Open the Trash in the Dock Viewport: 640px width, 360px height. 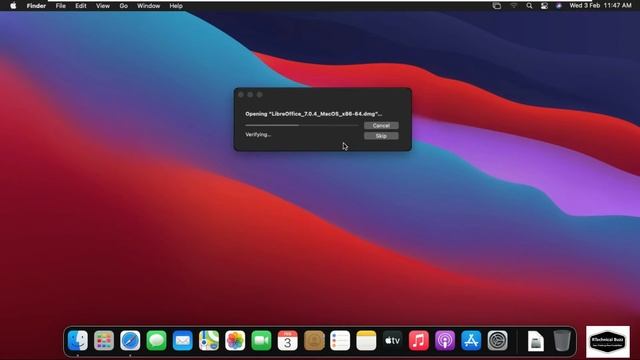click(562, 340)
